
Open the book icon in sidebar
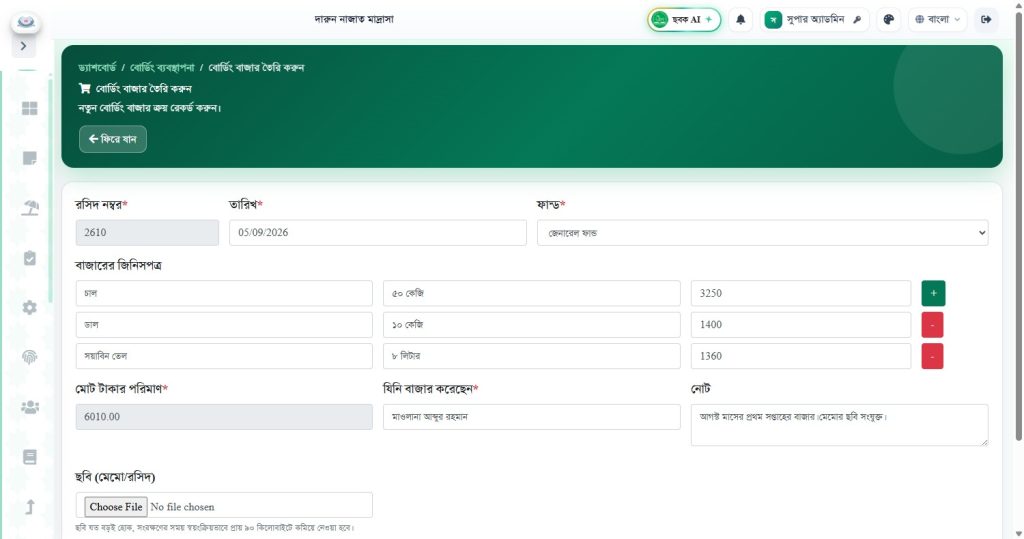pyautogui.click(x=29, y=457)
